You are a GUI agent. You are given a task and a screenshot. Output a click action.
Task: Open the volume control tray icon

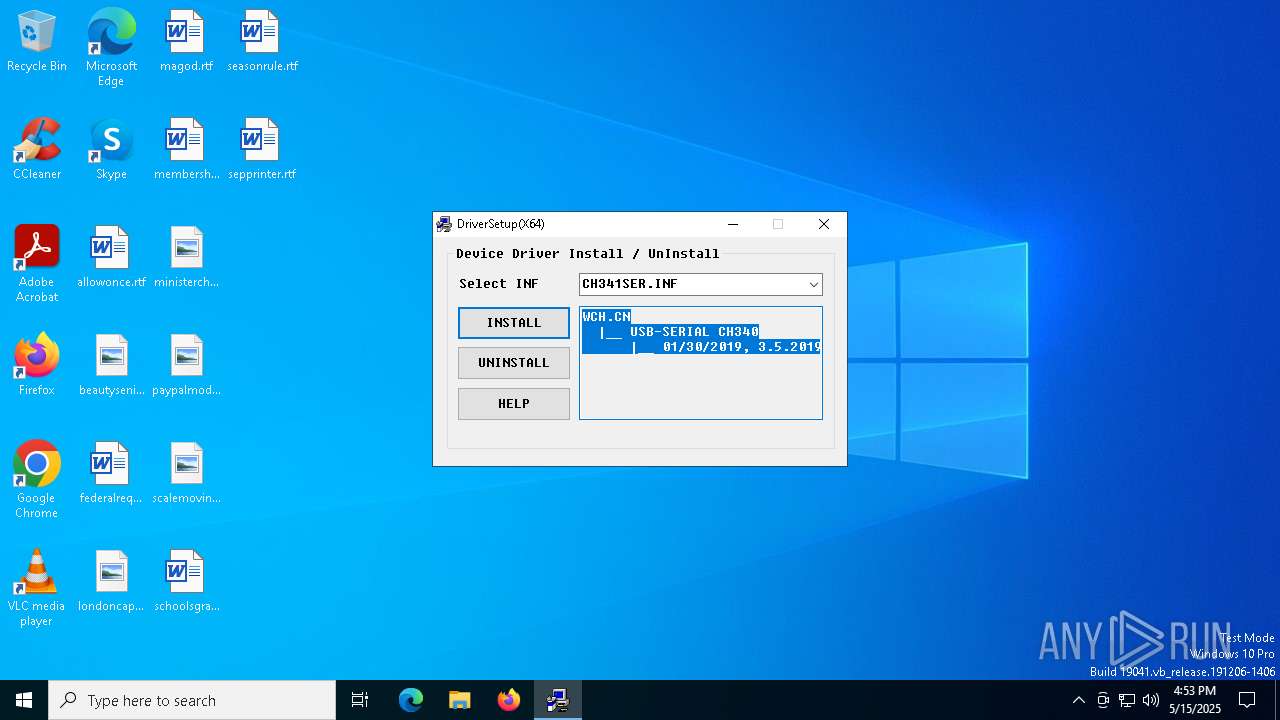click(x=1151, y=700)
